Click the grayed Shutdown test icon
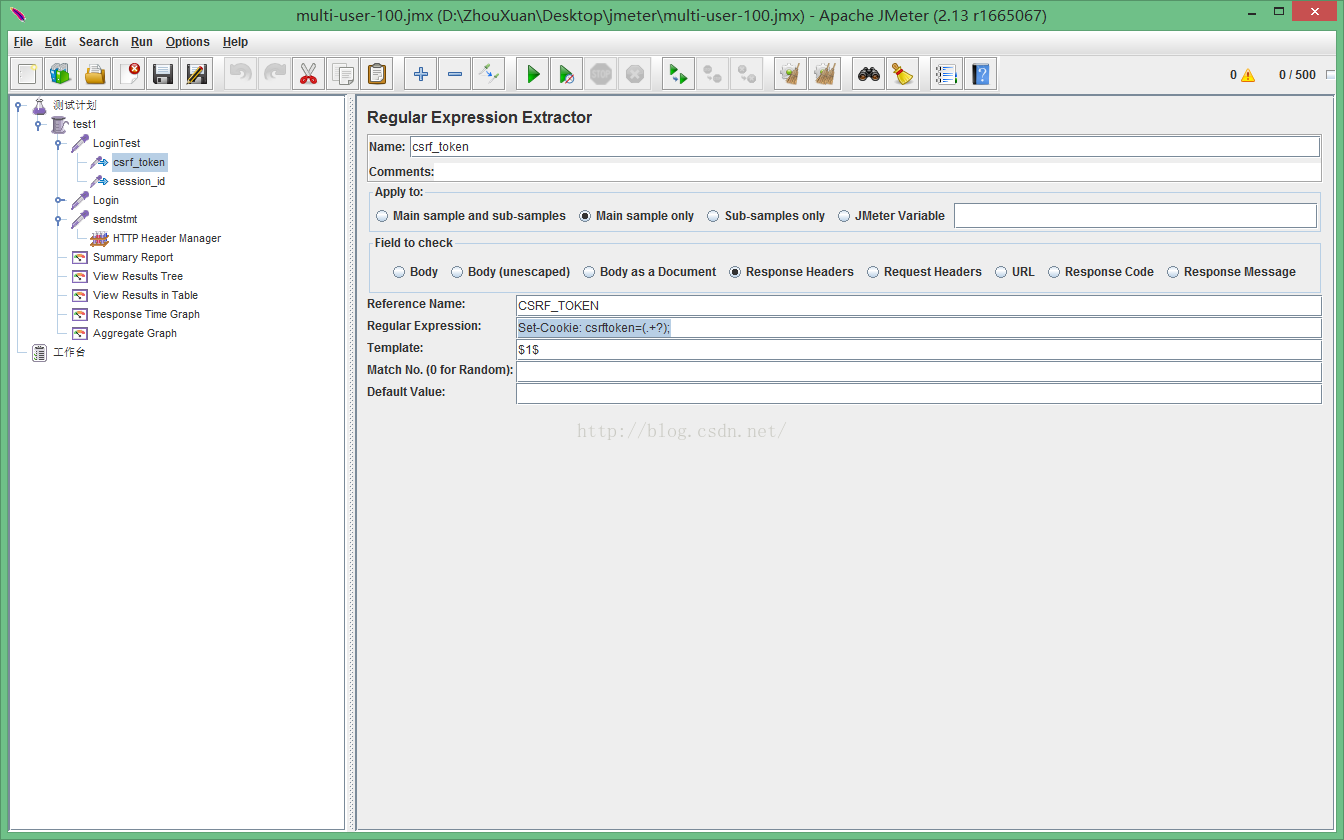Screen dimensions: 1344x840 point(635,74)
